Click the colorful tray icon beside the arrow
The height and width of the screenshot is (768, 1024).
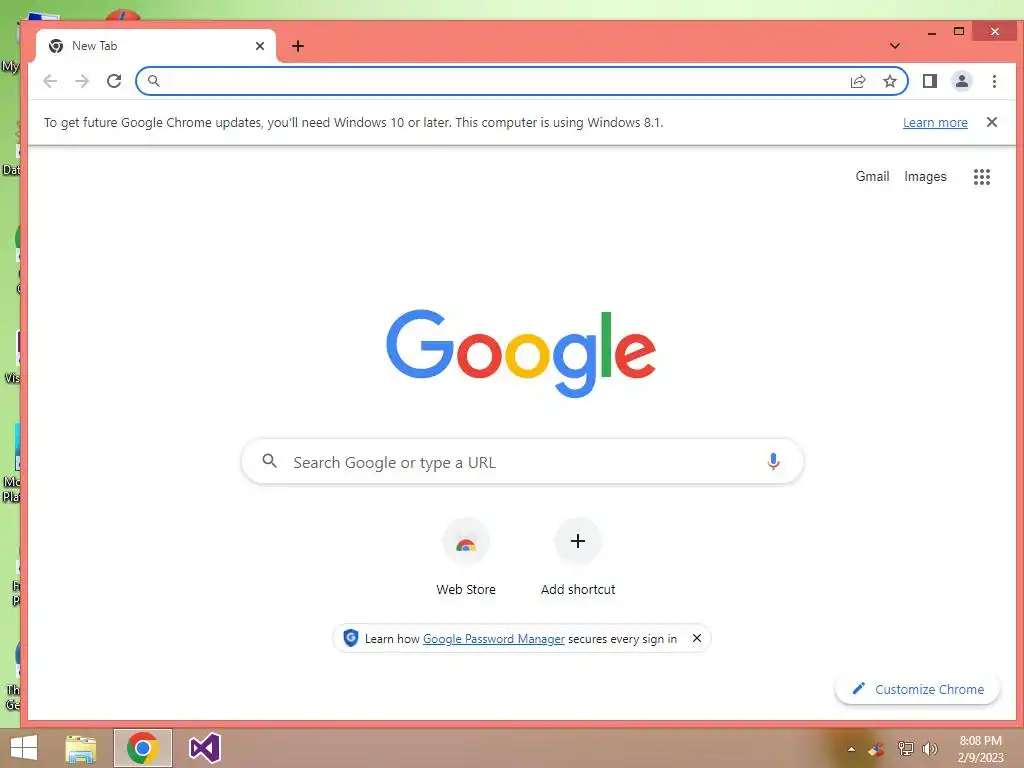pos(876,749)
